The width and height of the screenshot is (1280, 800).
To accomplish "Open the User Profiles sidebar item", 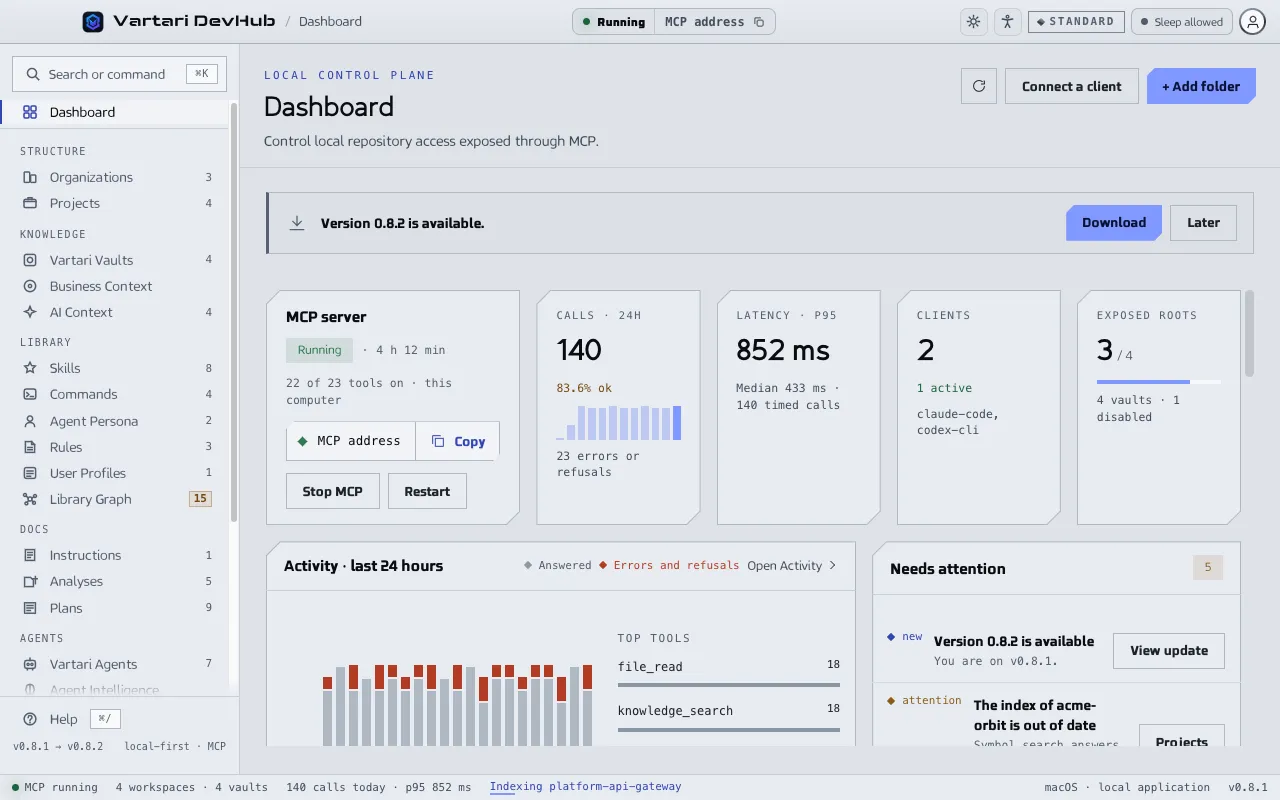I will (115, 473).
